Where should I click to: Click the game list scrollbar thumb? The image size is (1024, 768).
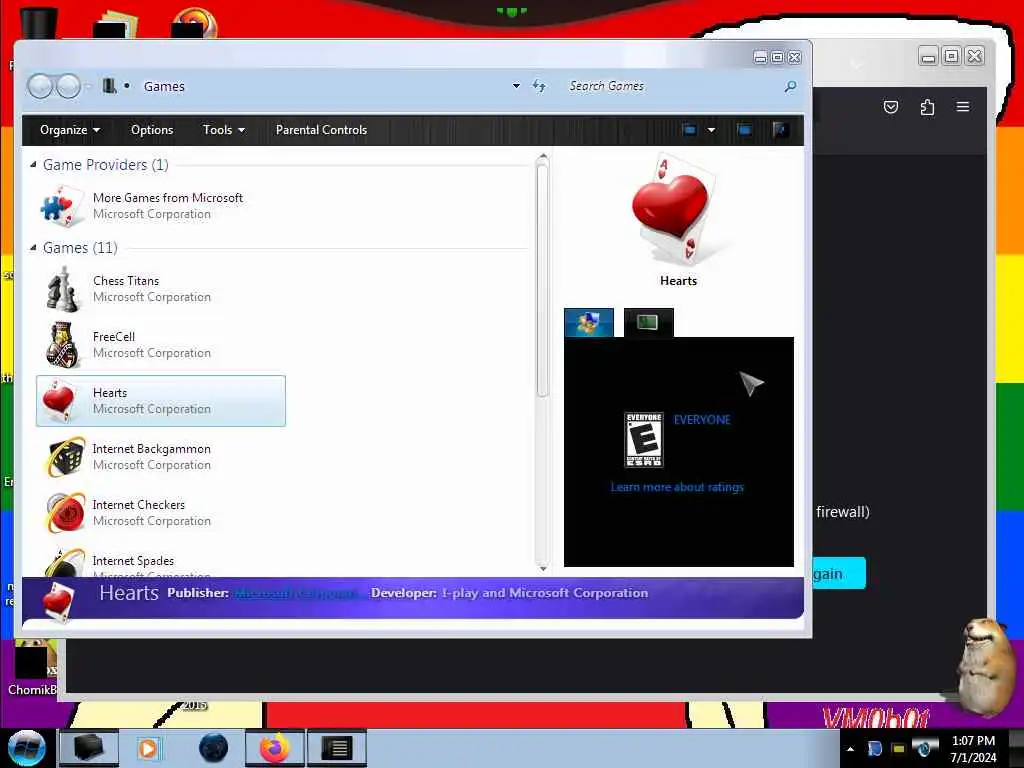pyautogui.click(x=542, y=281)
